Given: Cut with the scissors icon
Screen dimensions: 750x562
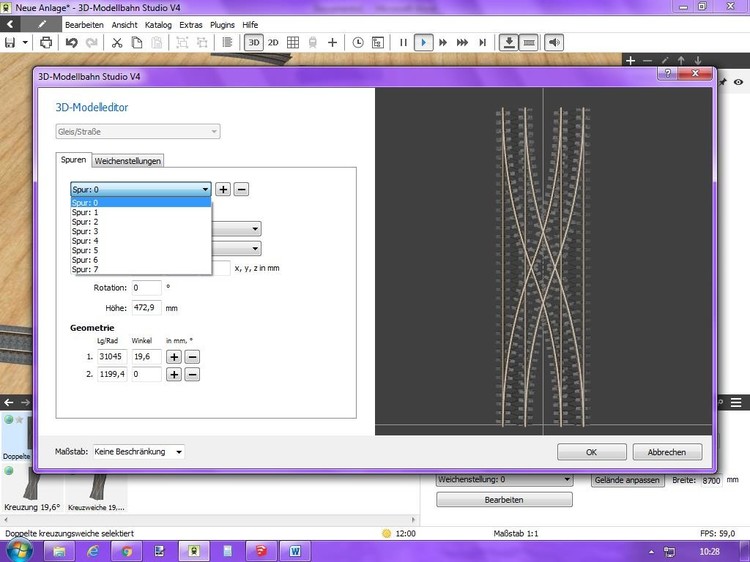Looking at the screenshot, I should [x=117, y=43].
